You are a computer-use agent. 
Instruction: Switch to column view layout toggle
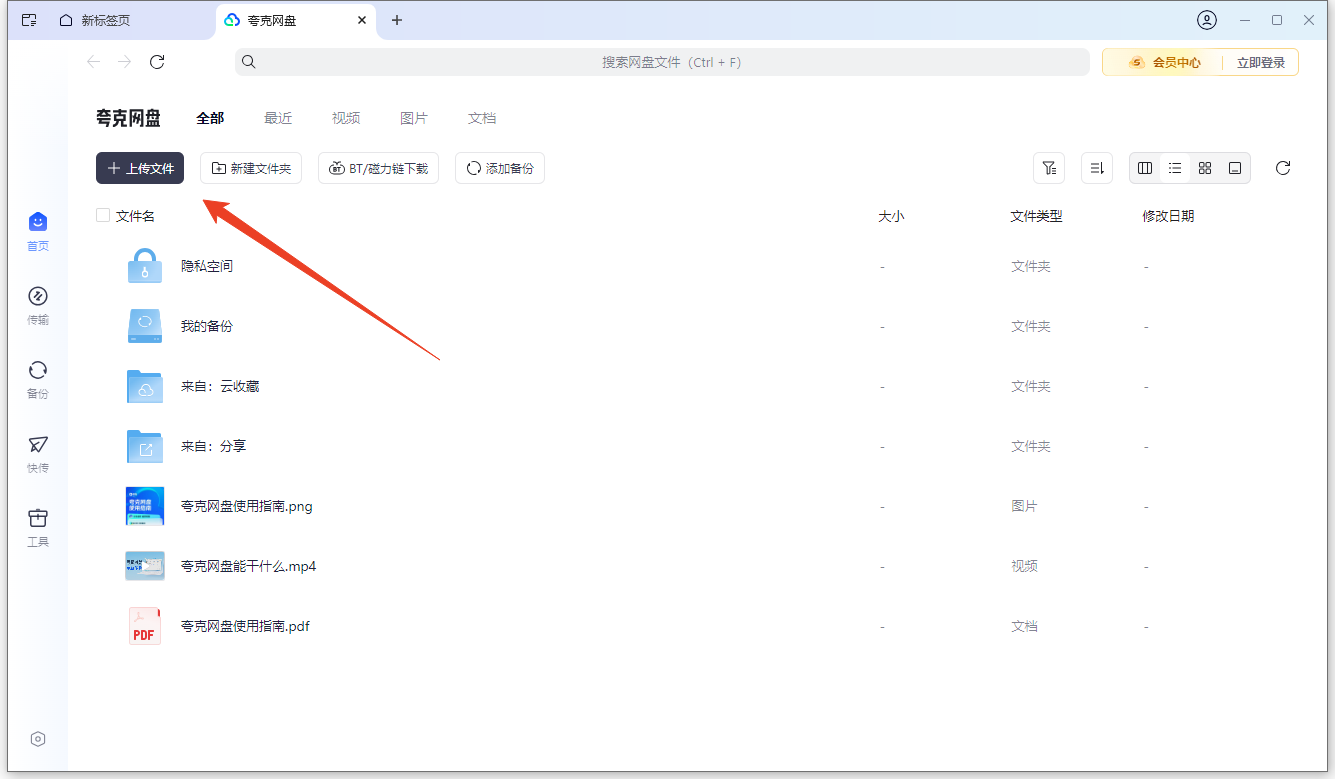pos(1145,168)
